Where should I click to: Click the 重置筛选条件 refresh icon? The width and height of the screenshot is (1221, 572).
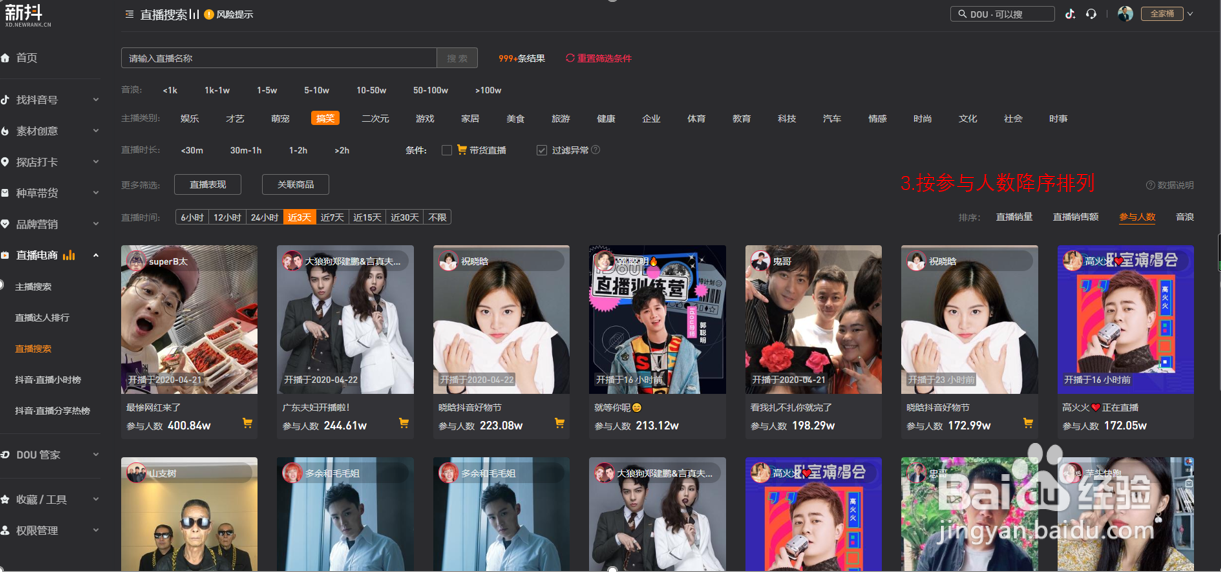click(570, 58)
